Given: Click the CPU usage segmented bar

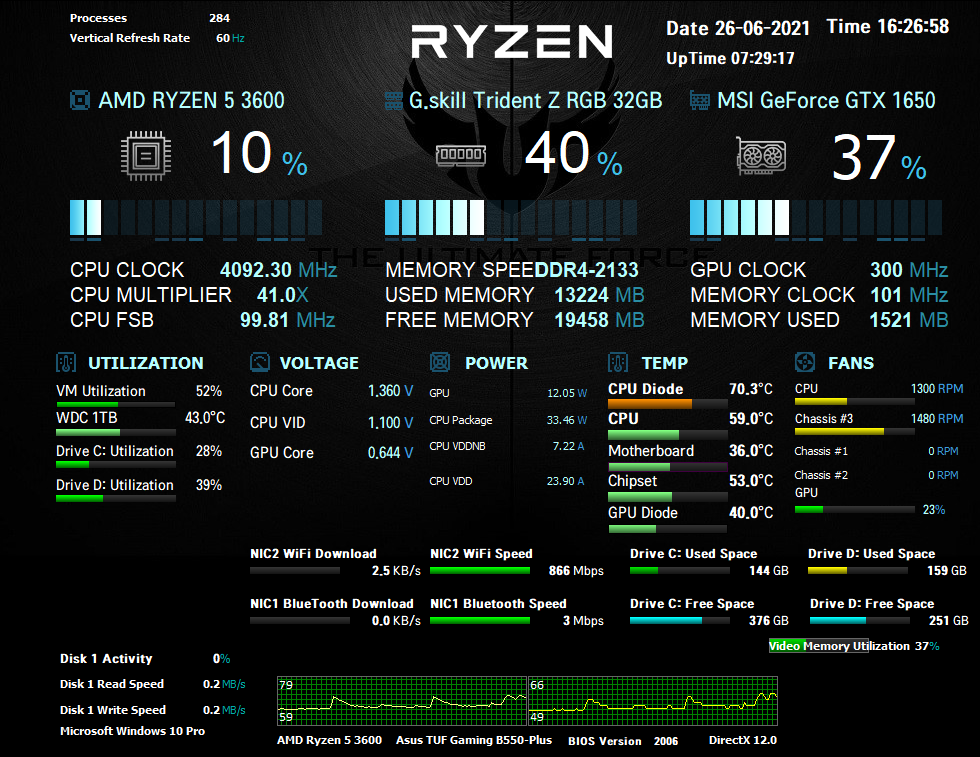Looking at the screenshot, I should coord(196,218).
